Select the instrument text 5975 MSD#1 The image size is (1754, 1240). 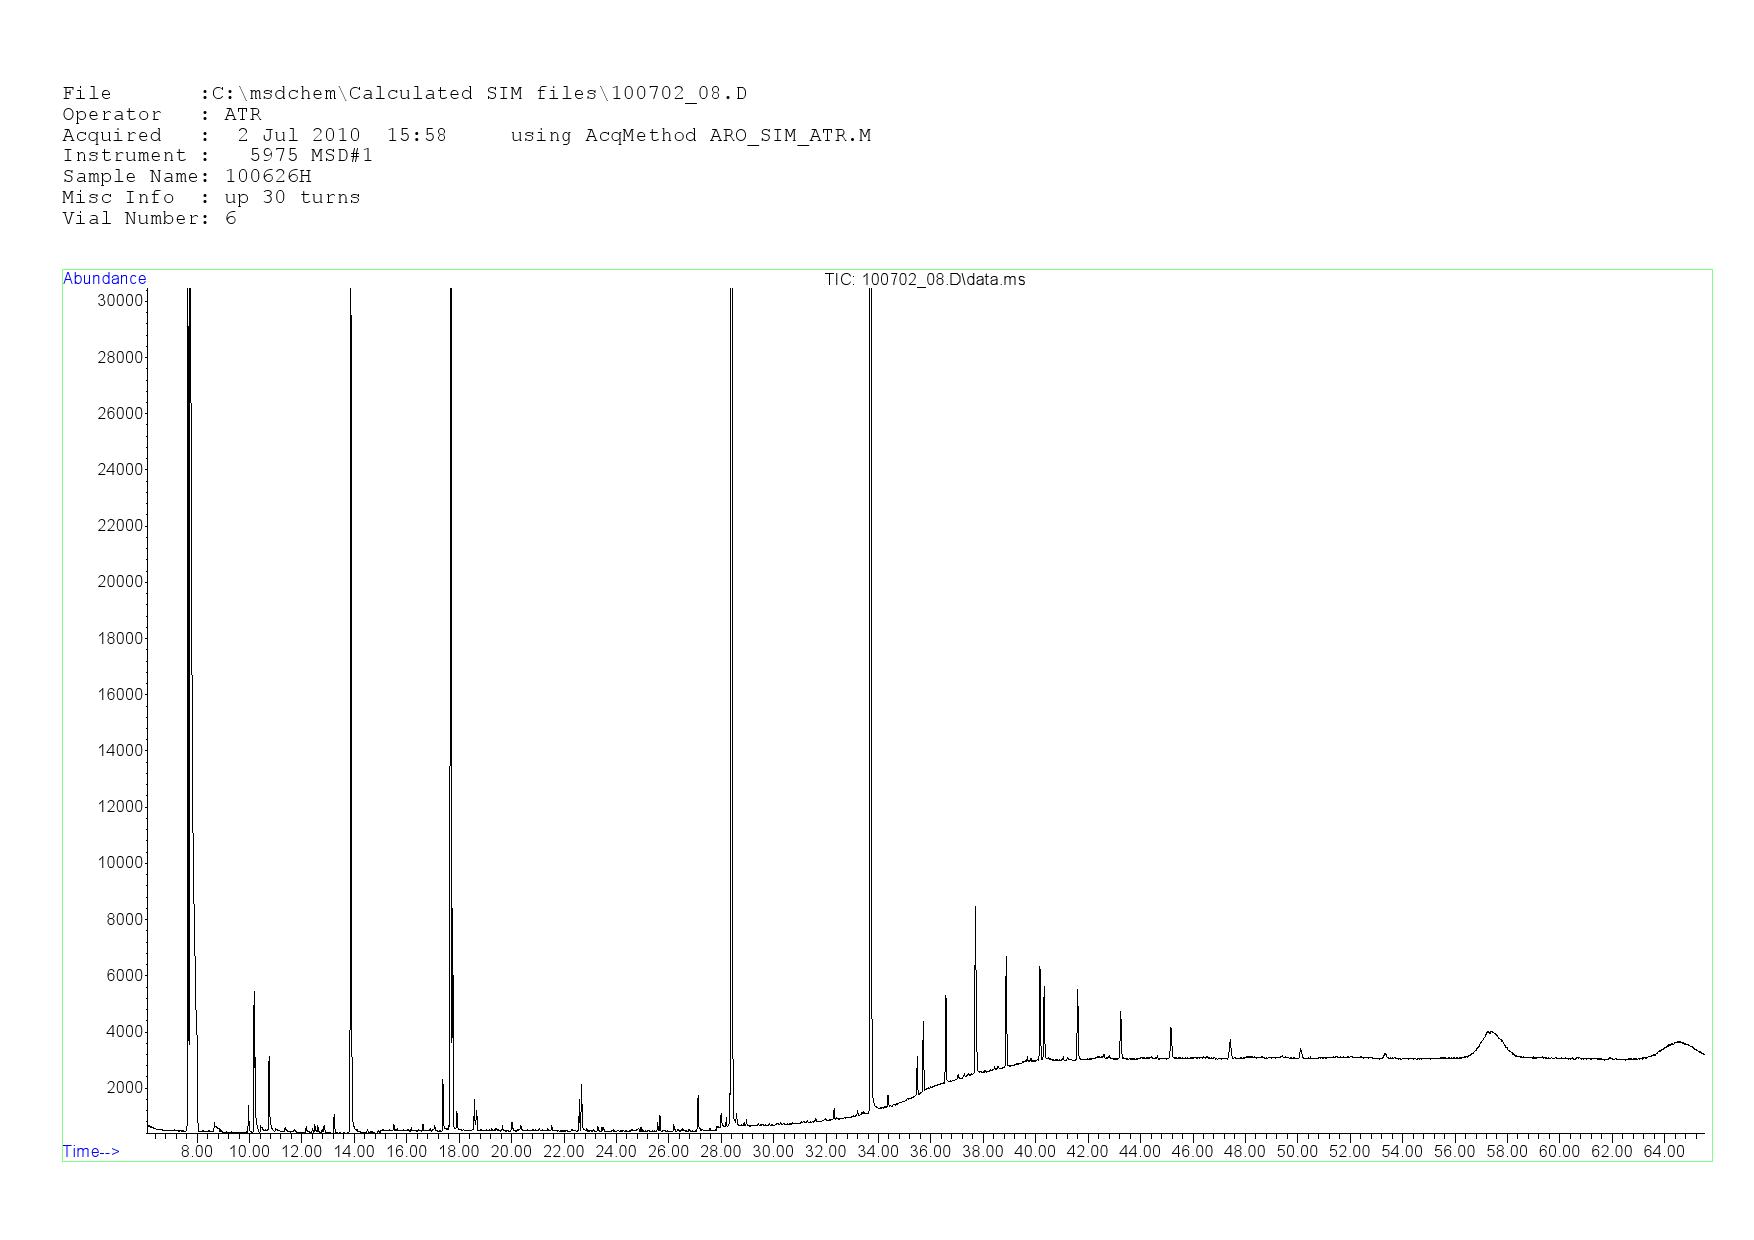[x=311, y=156]
